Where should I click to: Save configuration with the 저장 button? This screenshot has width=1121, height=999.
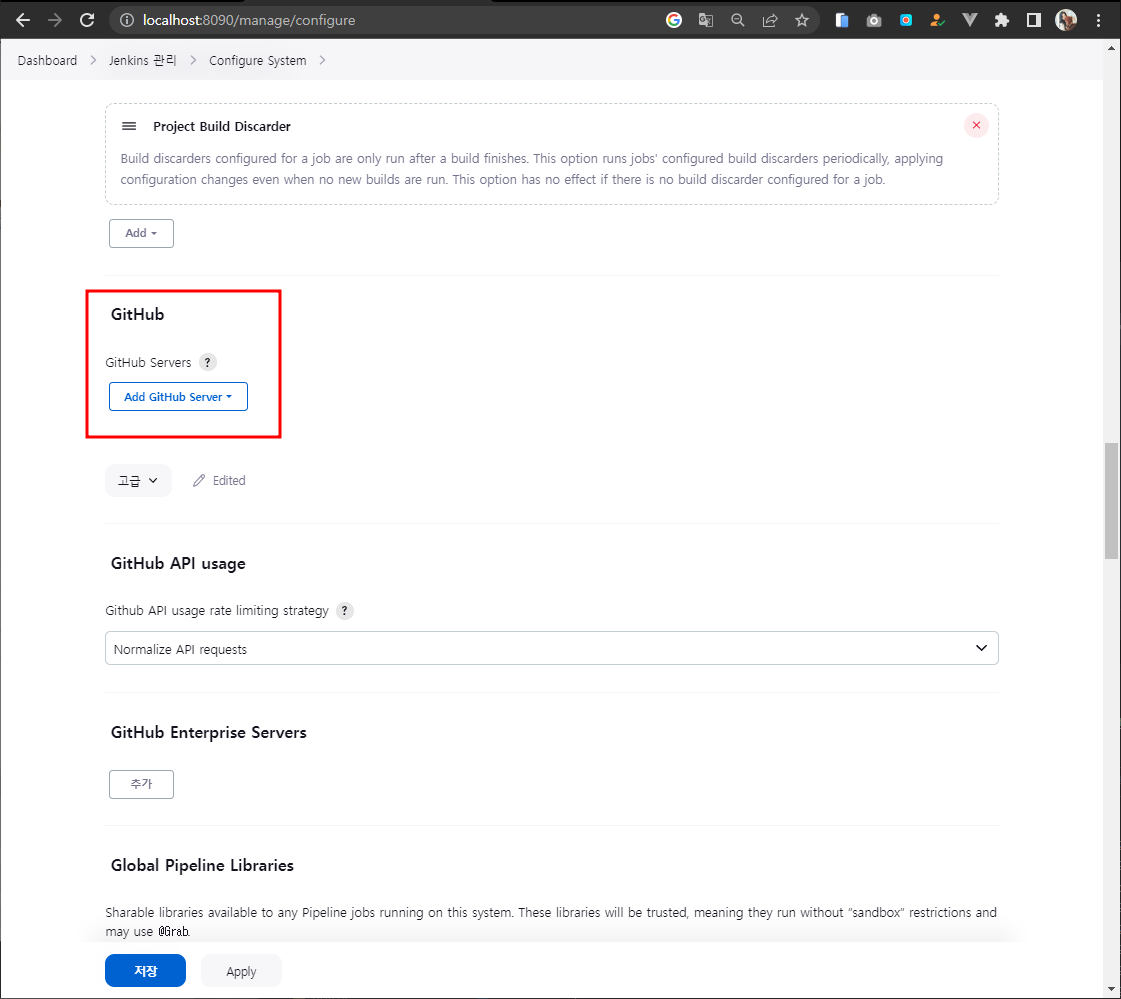(x=145, y=970)
